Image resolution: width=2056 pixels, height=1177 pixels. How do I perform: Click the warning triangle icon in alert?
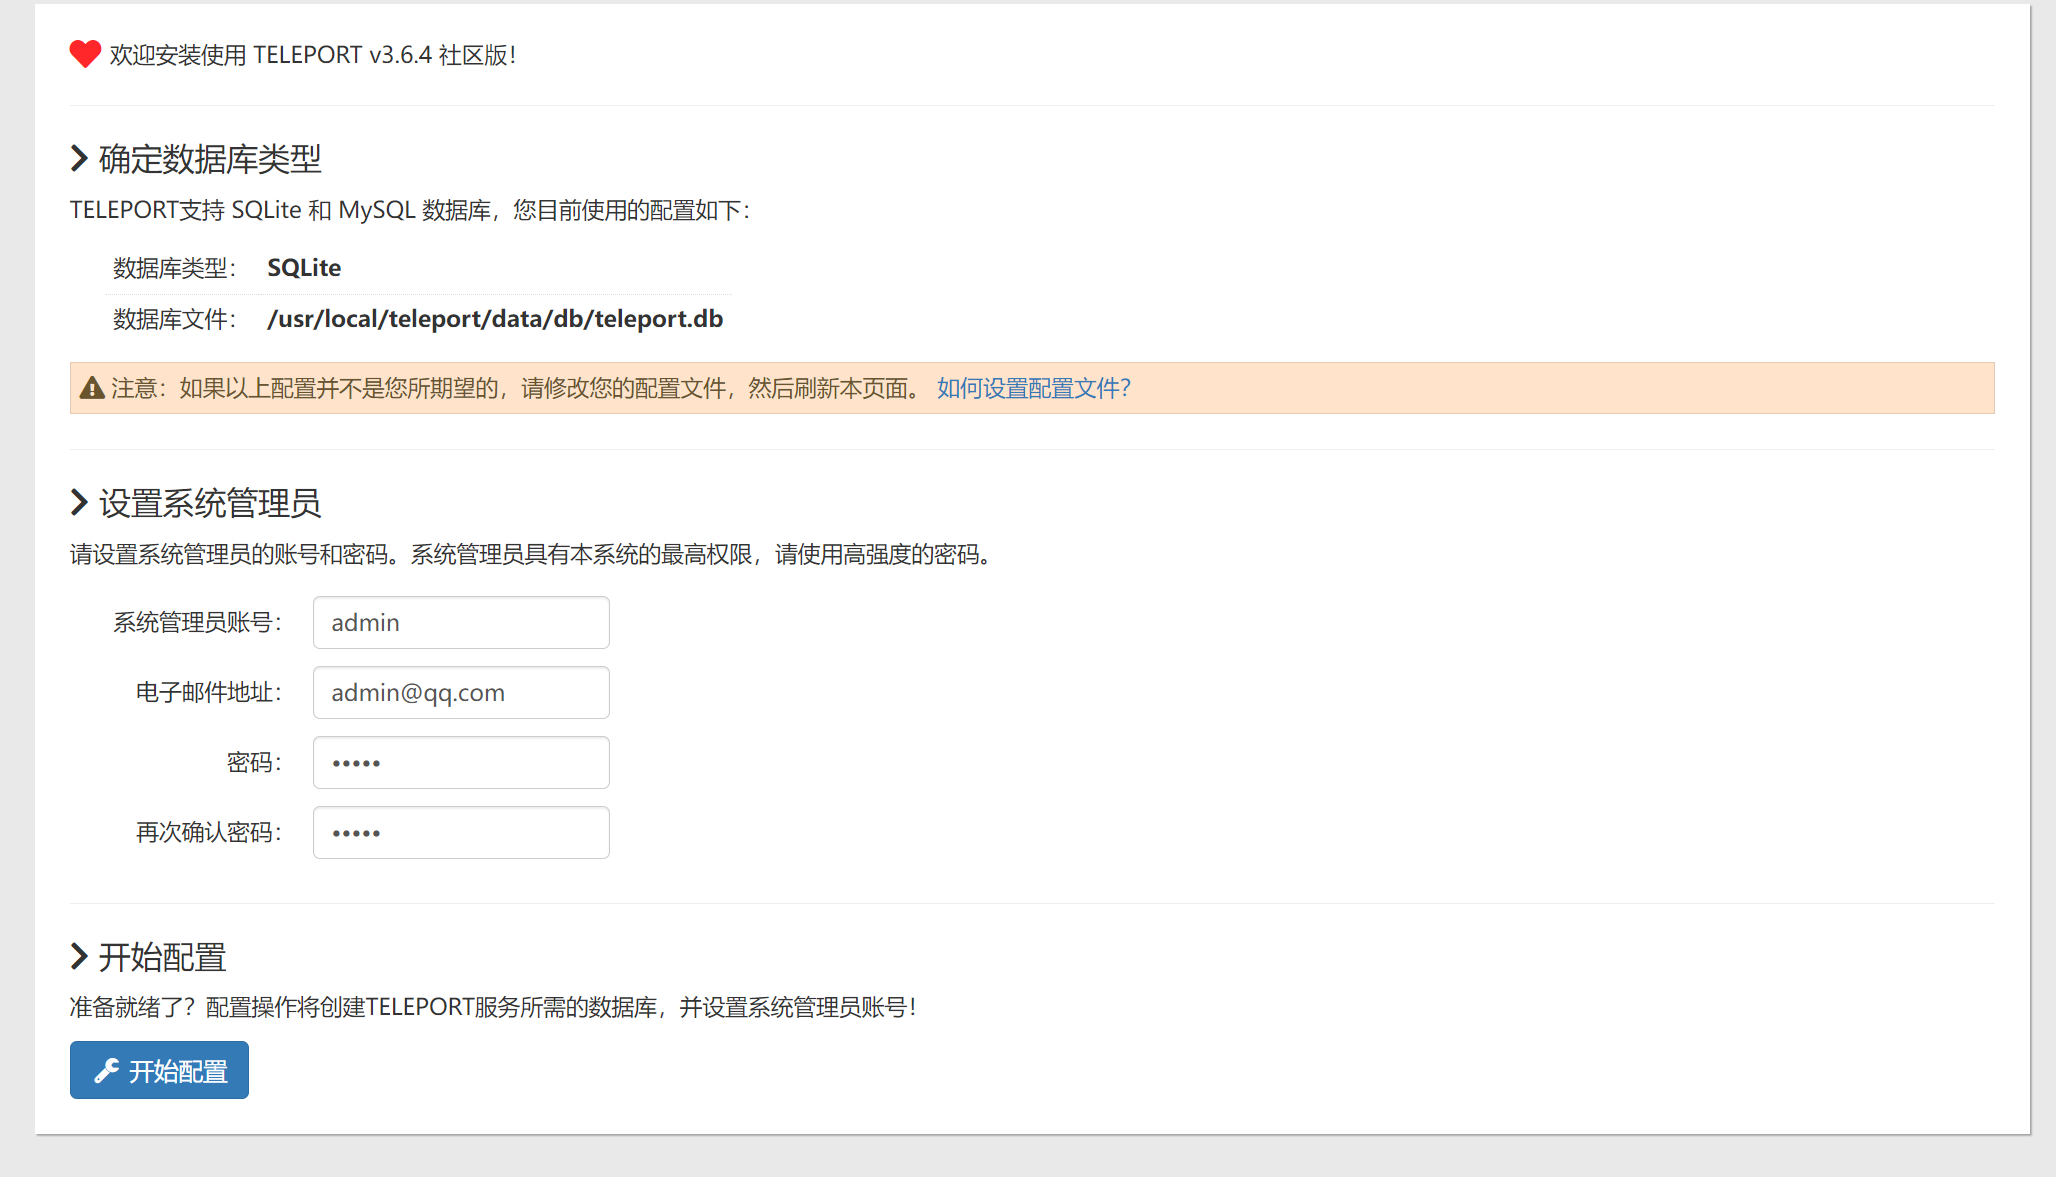pos(92,388)
